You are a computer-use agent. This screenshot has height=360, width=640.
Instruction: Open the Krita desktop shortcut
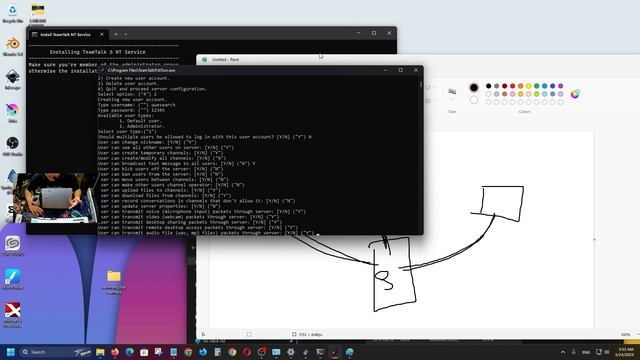pyautogui.click(x=12, y=113)
